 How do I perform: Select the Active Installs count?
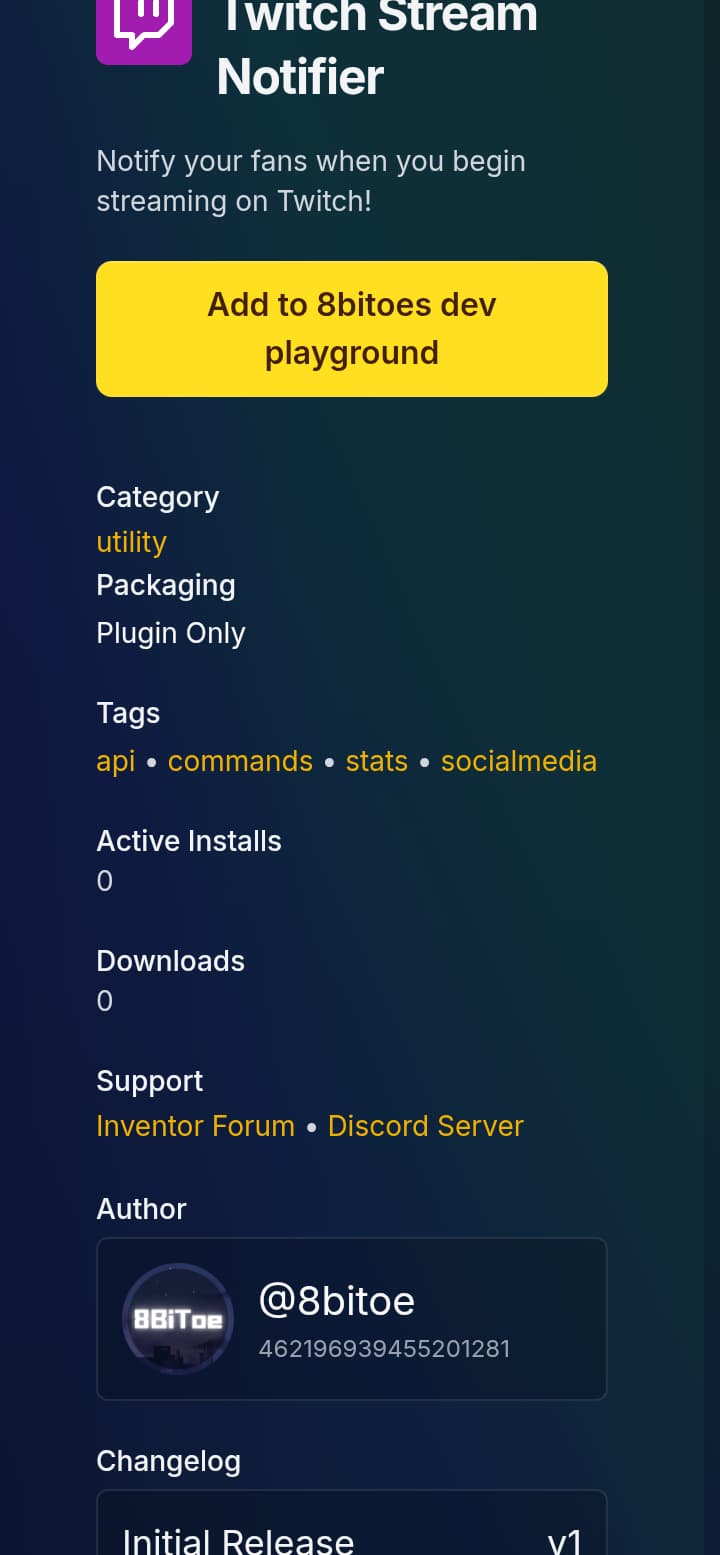tap(104, 881)
